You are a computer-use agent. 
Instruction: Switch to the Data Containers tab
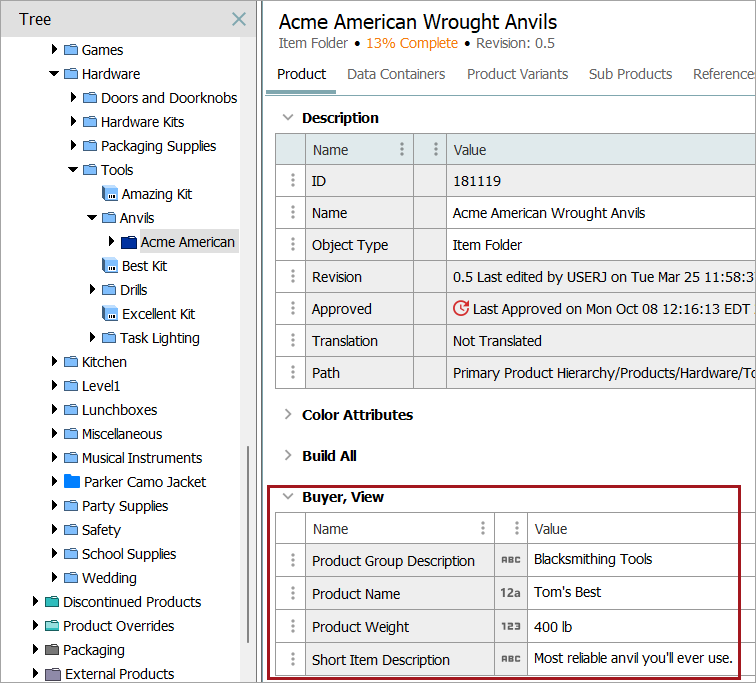(396, 74)
